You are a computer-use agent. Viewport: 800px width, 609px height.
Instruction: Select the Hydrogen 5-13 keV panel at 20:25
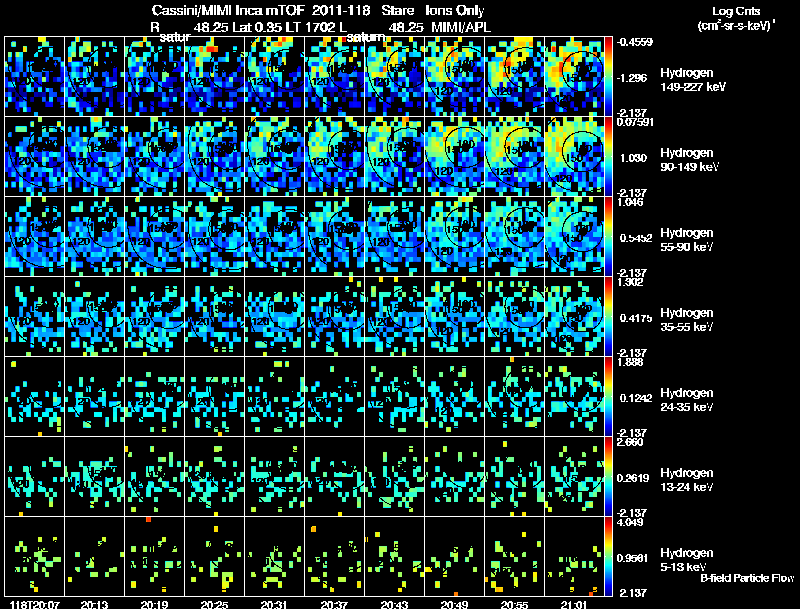(215, 556)
